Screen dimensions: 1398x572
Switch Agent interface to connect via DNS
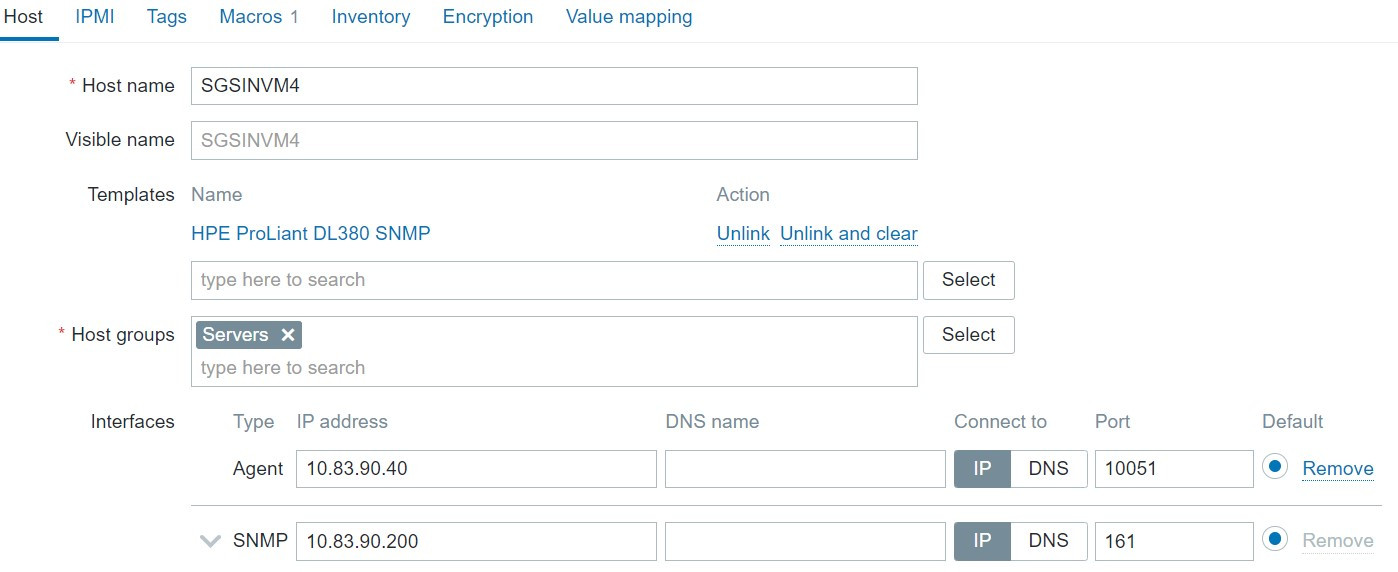[x=1048, y=468]
